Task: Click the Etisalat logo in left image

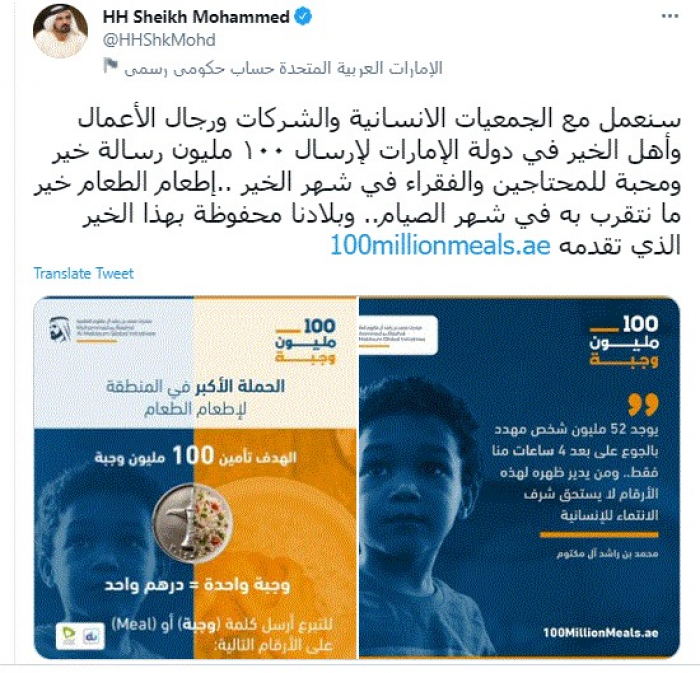Action: click(68, 636)
